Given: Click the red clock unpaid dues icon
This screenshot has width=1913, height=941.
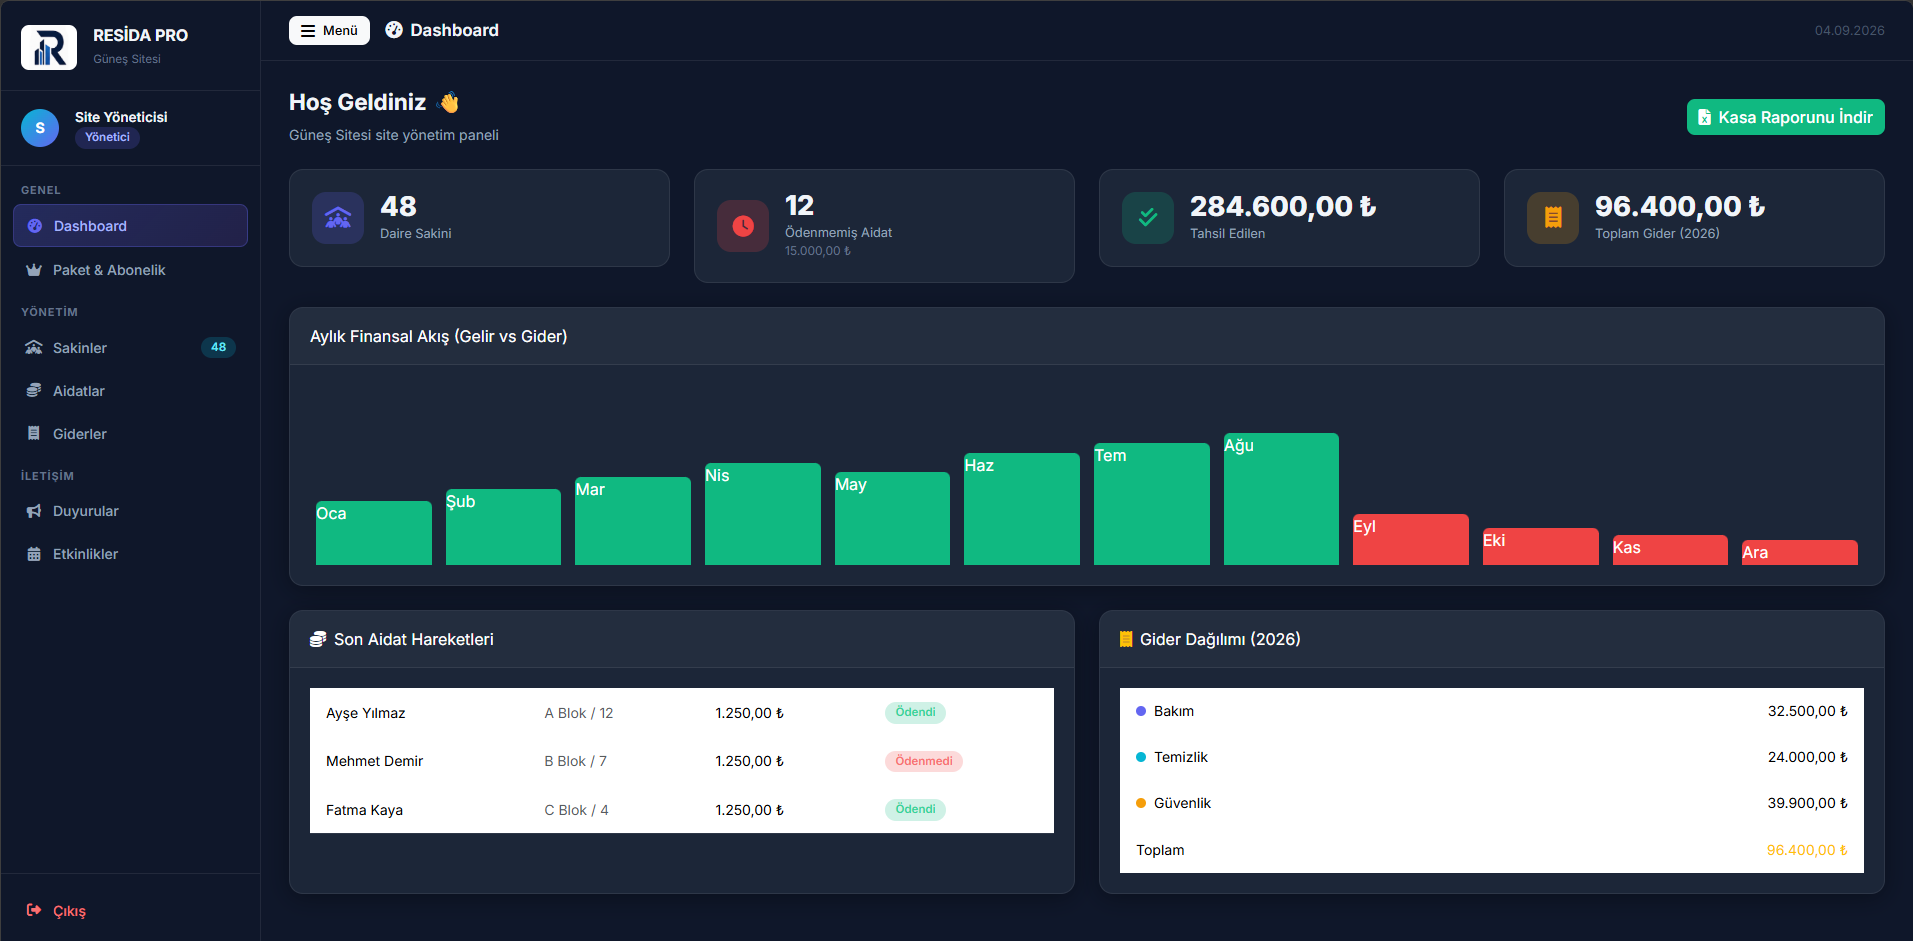Looking at the screenshot, I should [743, 226].
